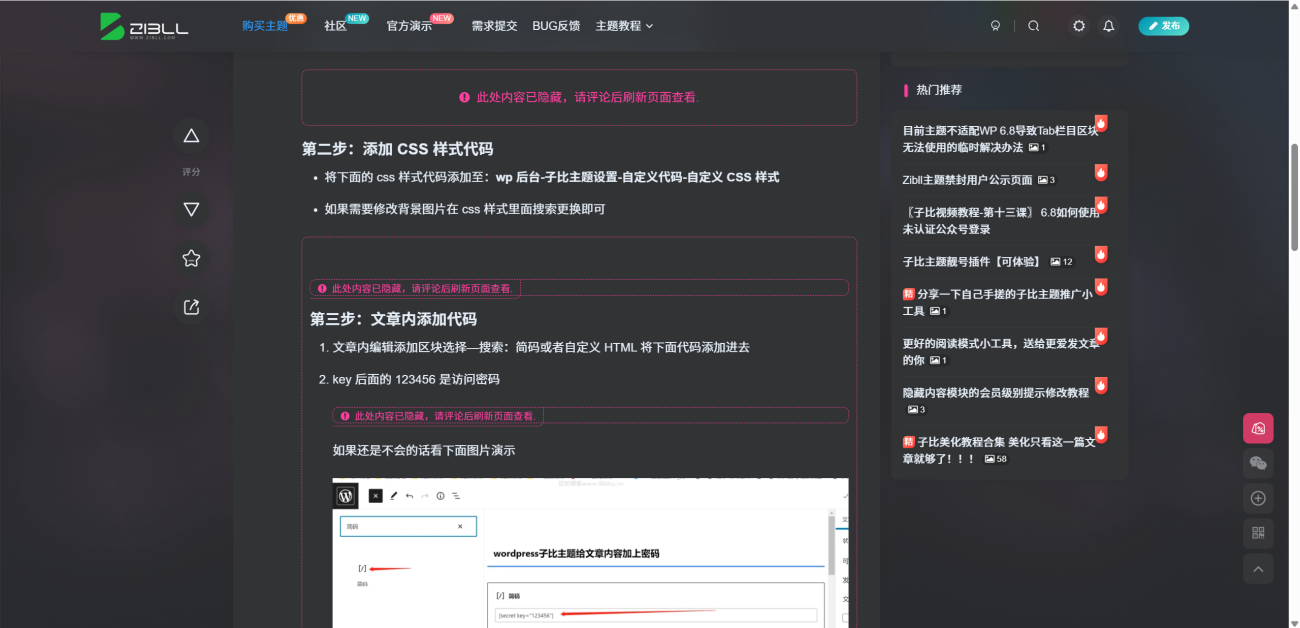Screen dimensions: 1300x628
Task: Upvote the article with the up triangle
Action: coord(190,136)
